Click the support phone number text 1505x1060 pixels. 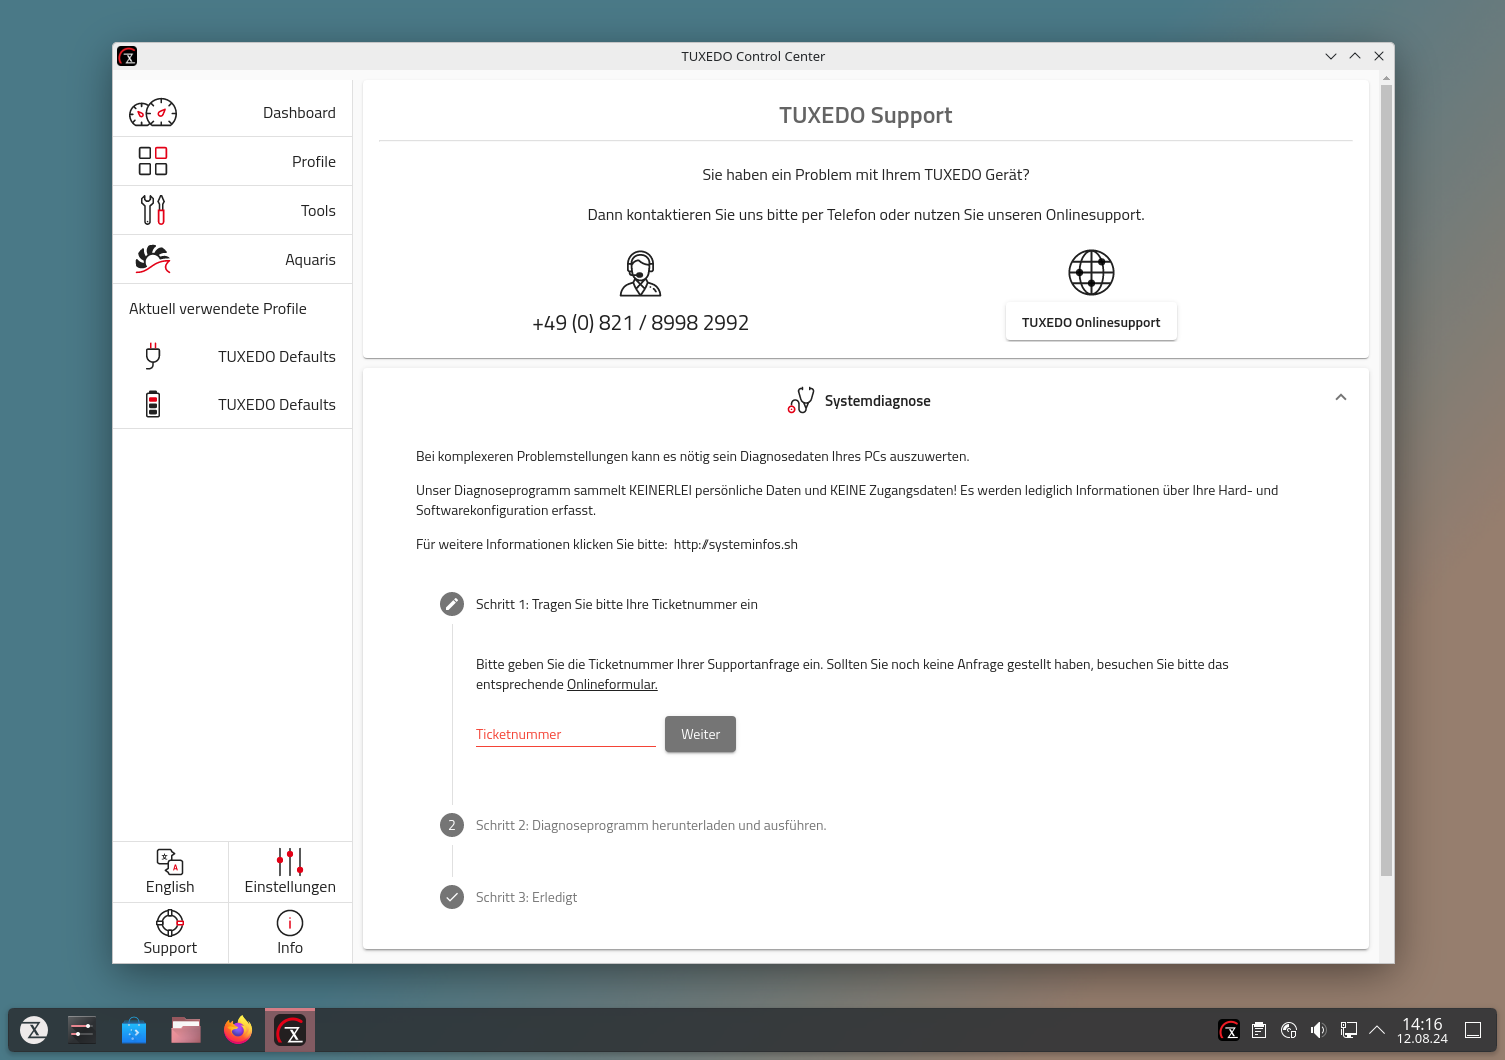[x=640, y=323]
